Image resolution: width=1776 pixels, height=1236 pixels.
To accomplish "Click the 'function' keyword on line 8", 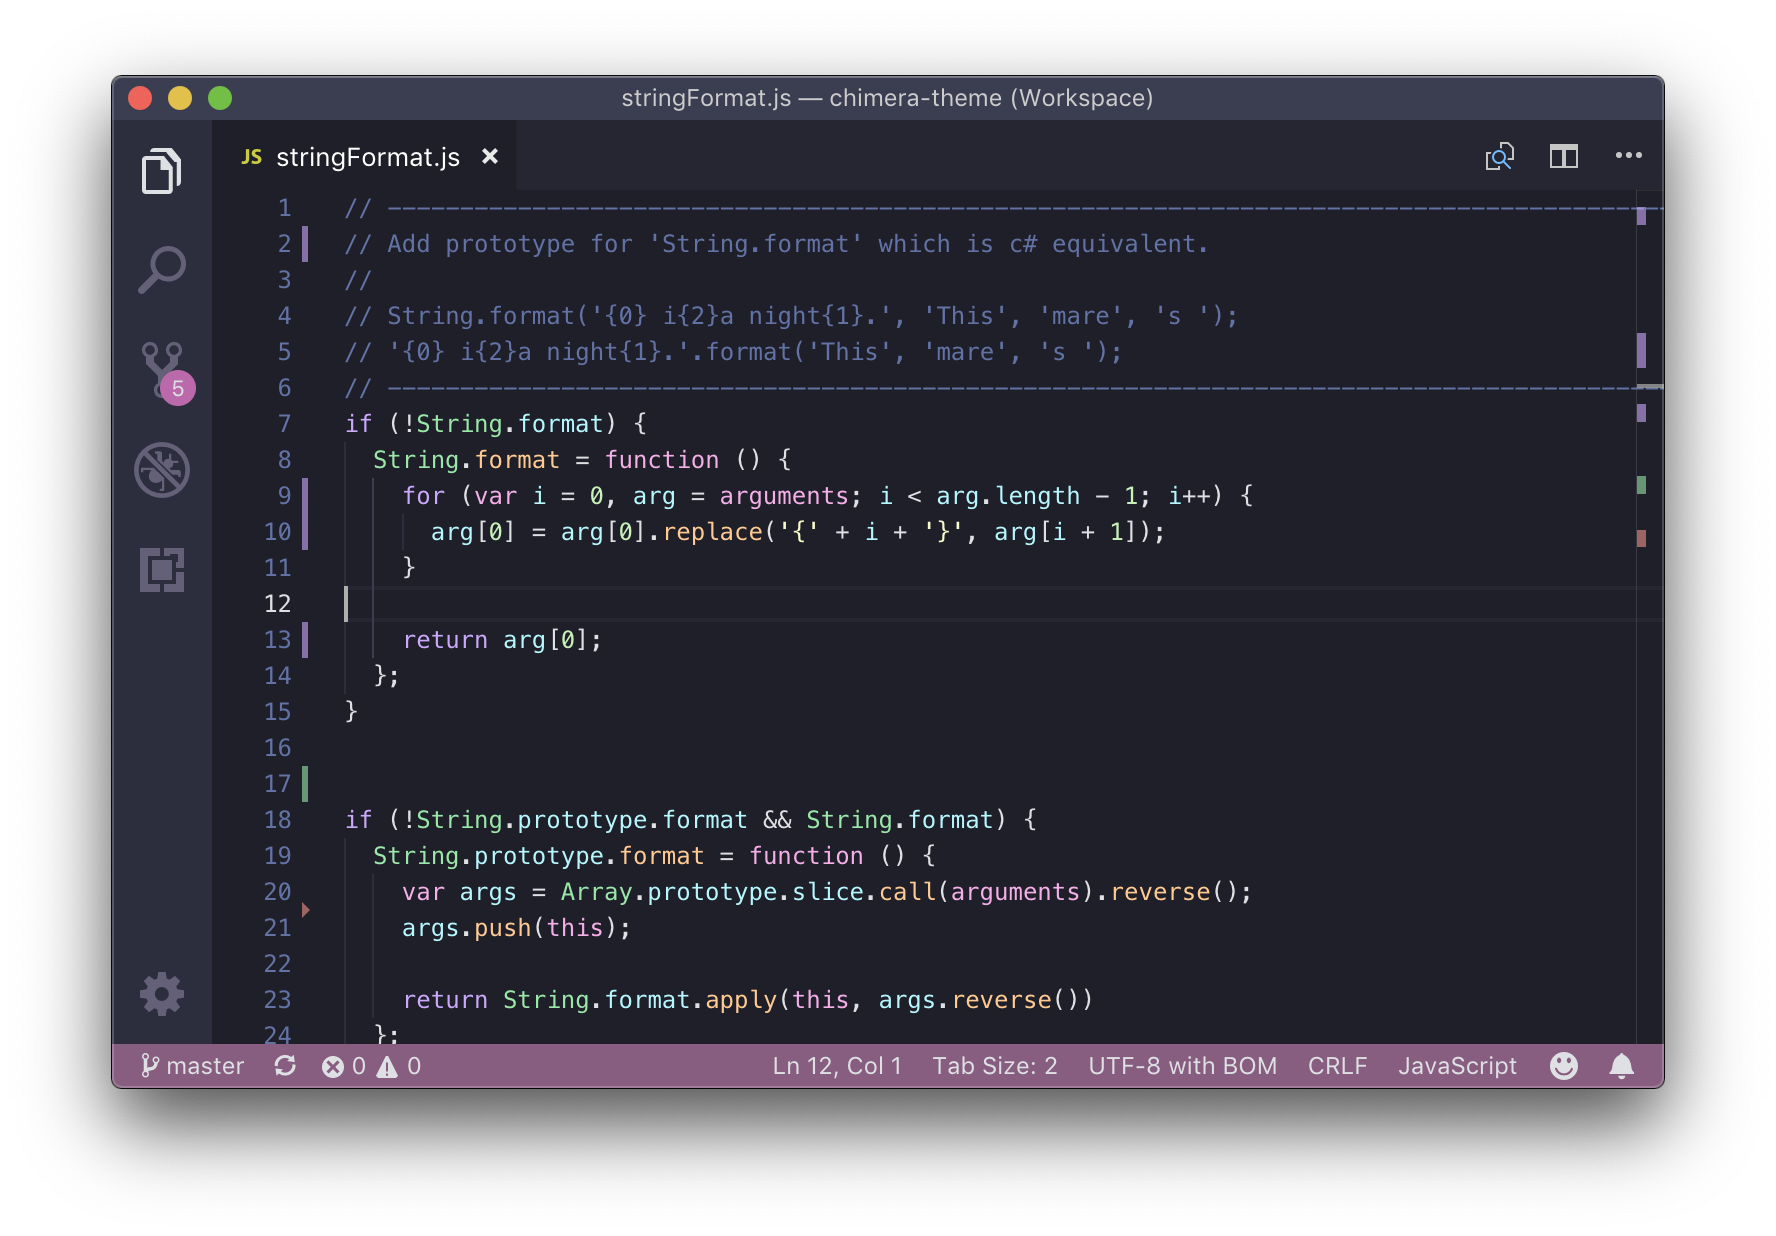I will coord(661,460).
